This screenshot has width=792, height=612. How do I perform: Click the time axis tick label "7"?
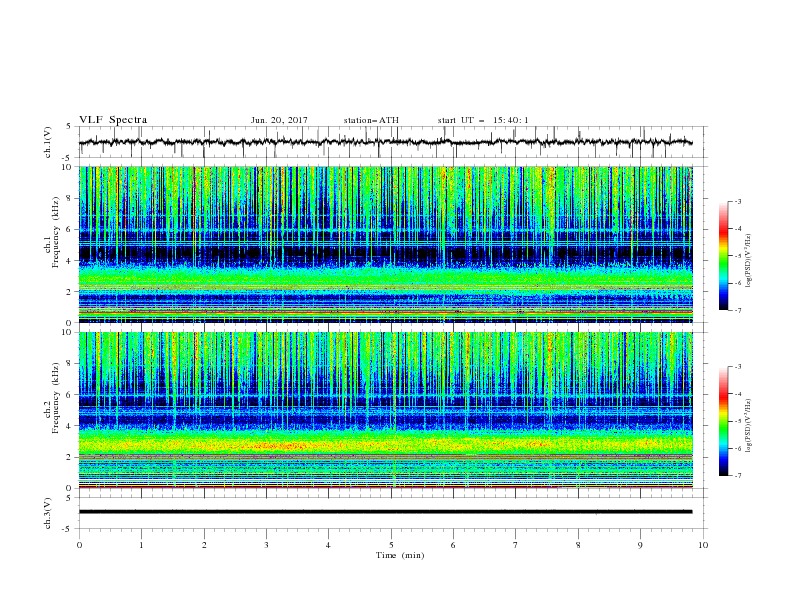516,545
